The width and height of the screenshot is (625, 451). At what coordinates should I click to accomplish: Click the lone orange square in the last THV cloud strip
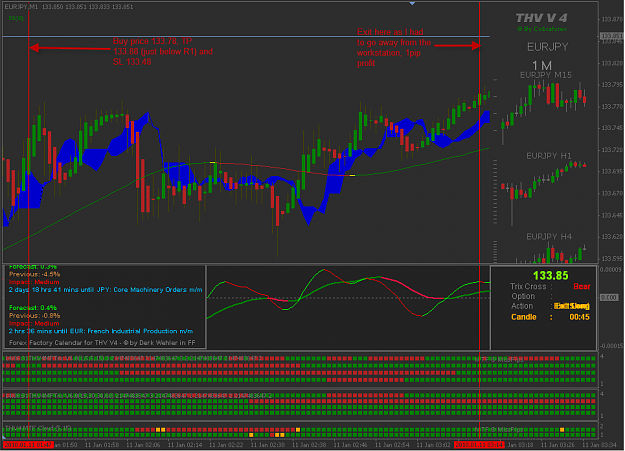(x=562, y=430)
